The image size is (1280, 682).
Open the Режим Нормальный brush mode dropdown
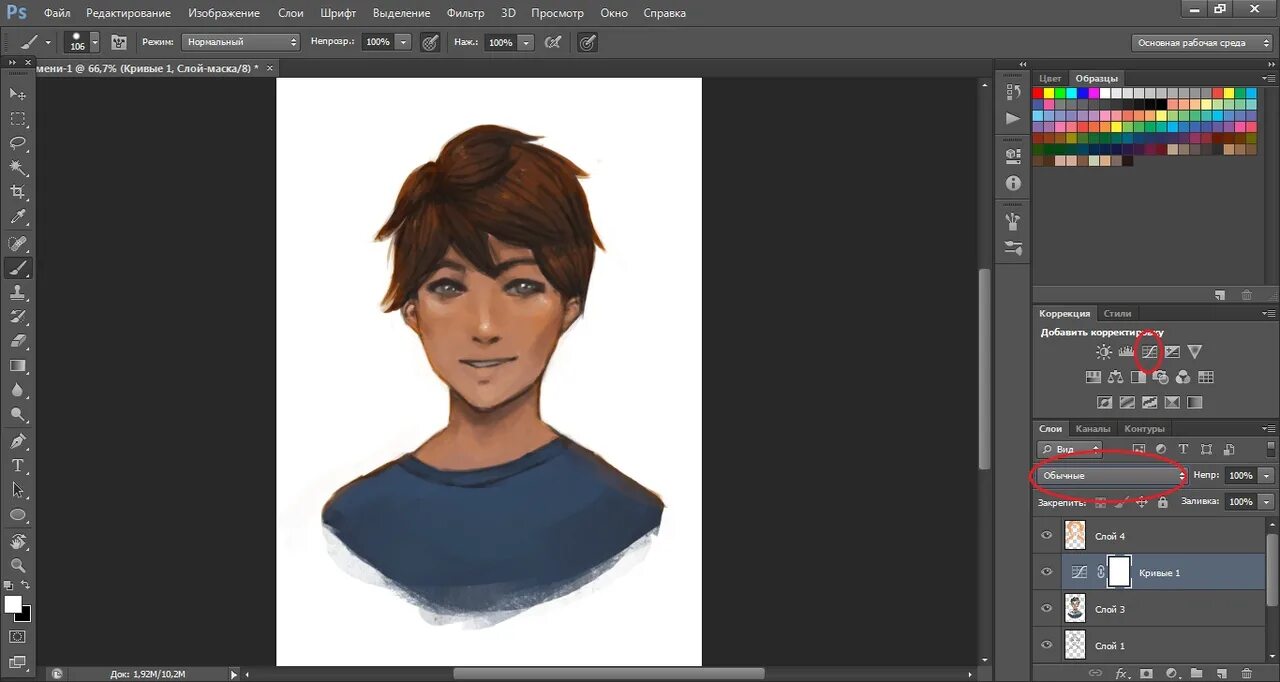pos(240,42)
